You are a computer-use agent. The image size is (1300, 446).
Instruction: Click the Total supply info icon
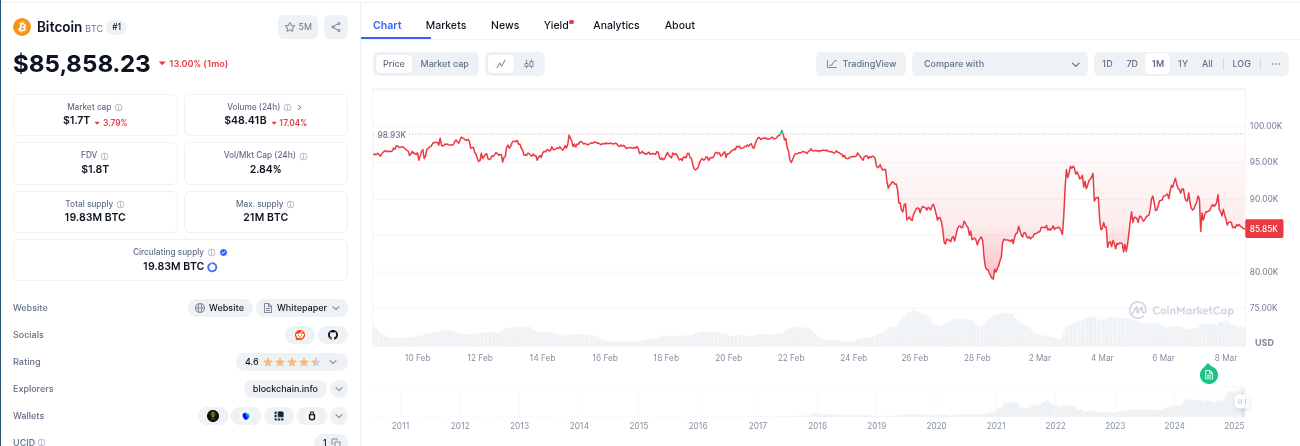pyautogui.click(x=121, y=204)
